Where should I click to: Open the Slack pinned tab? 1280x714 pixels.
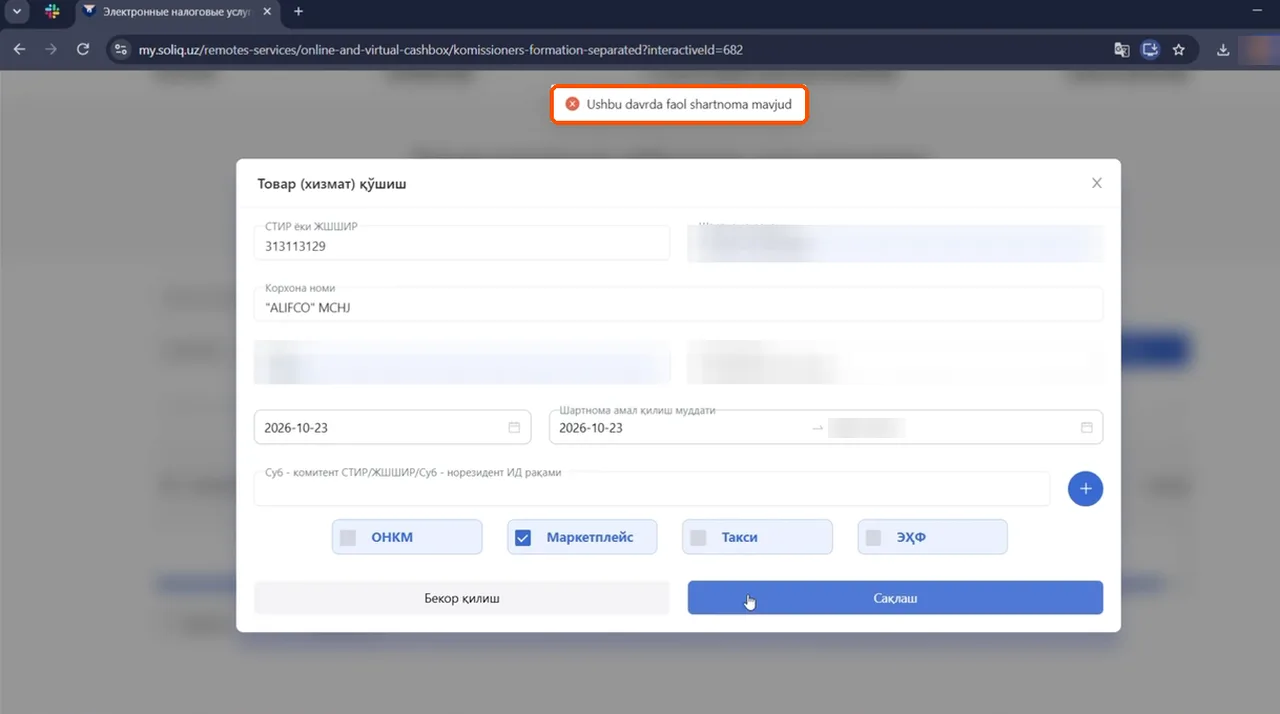click(52, 11)
